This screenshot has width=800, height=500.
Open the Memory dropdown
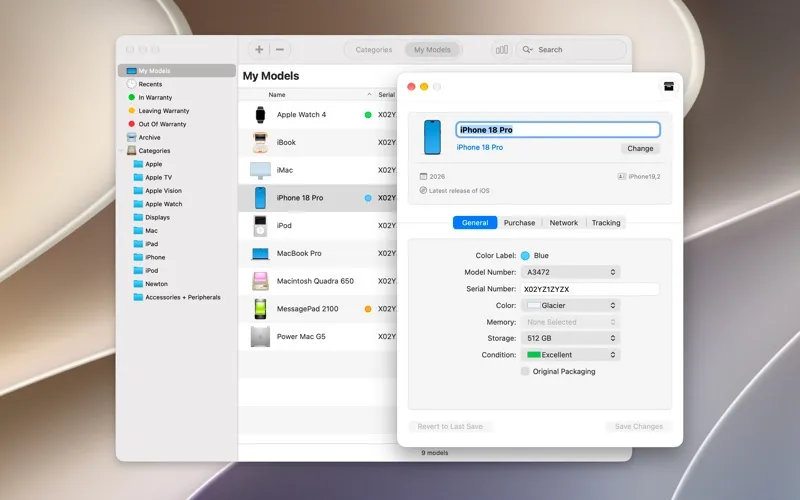(570, 322)
